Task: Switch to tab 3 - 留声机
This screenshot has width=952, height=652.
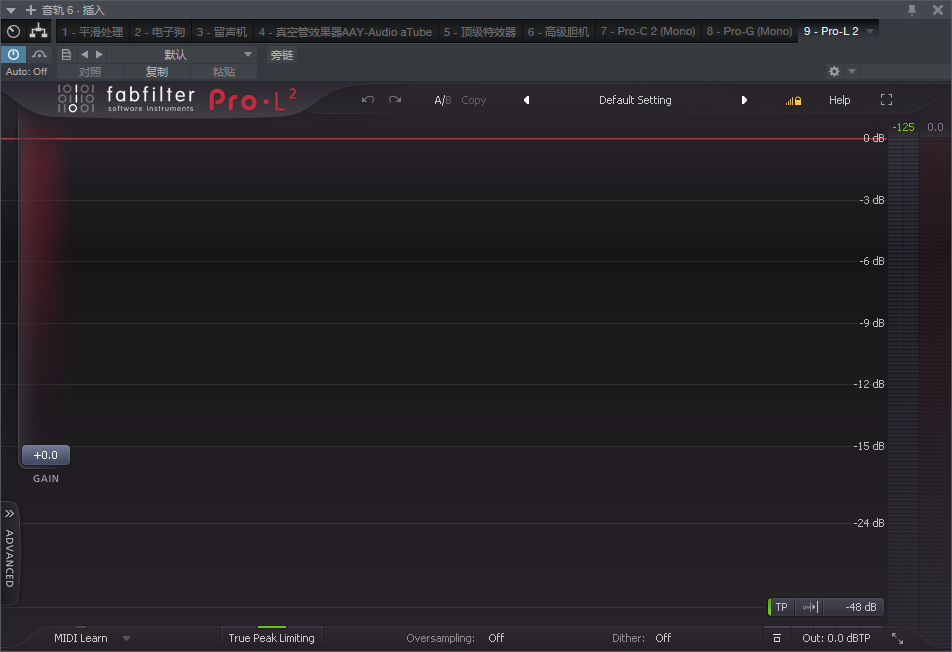Action: click(222, 32)
